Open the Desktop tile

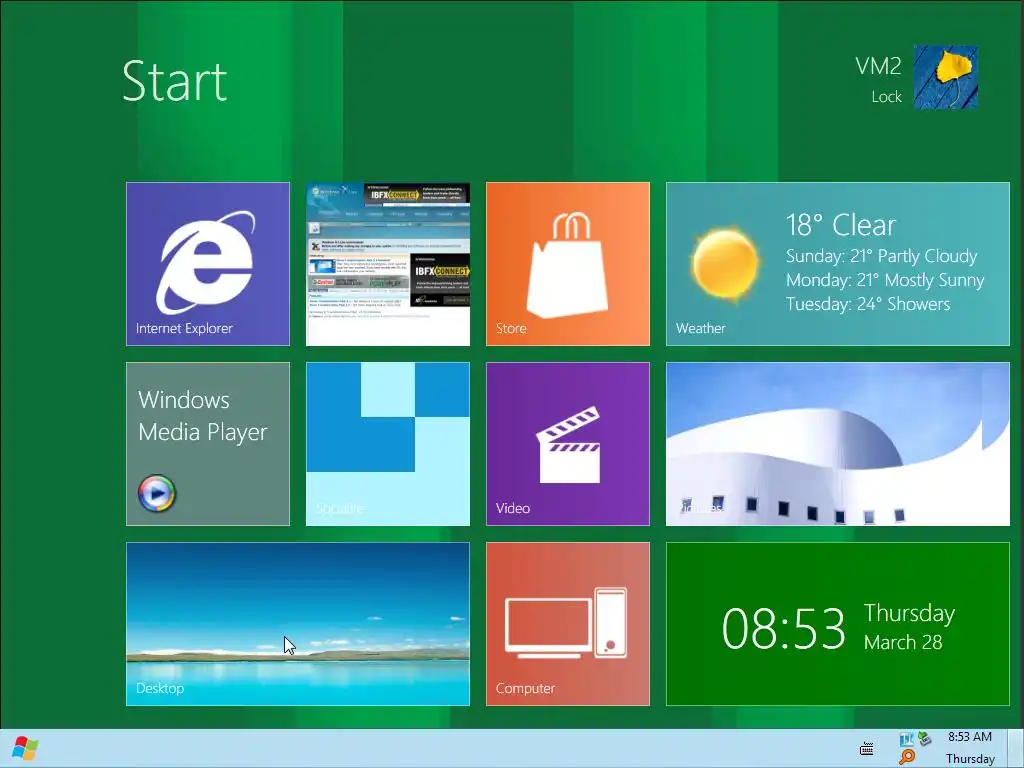point(298,624)
